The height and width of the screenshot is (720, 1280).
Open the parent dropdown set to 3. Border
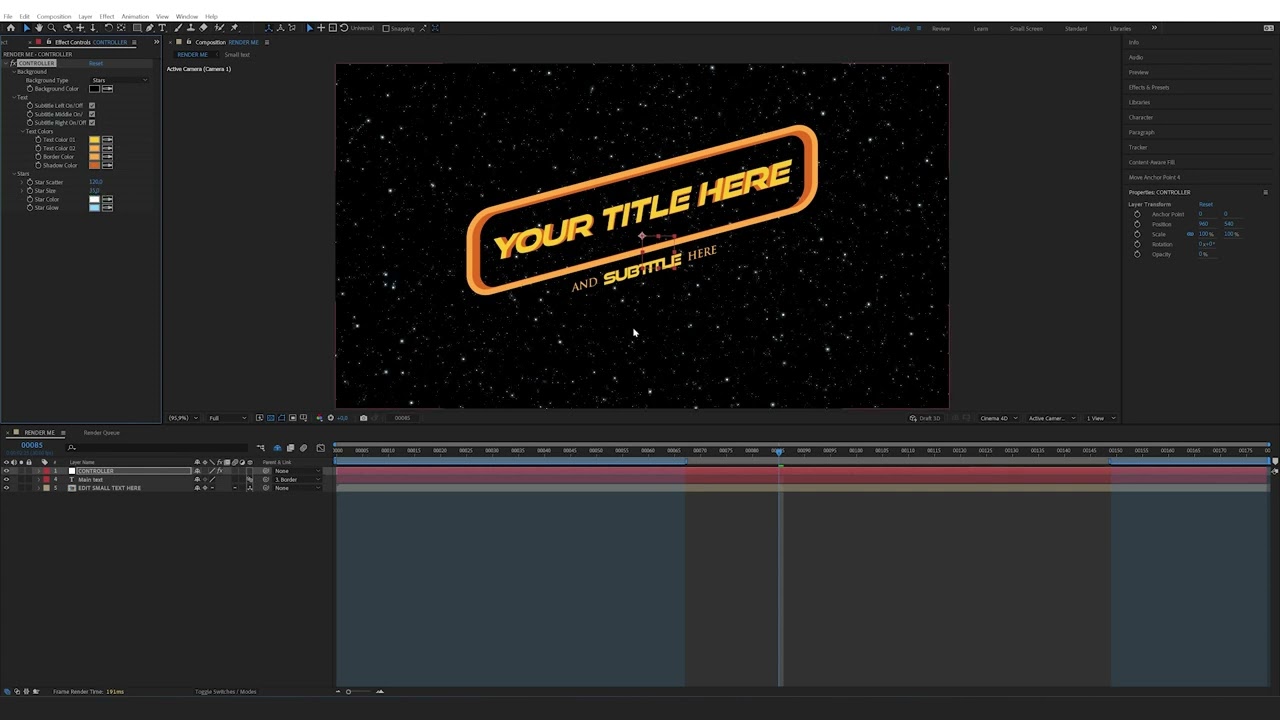(299, 480)
